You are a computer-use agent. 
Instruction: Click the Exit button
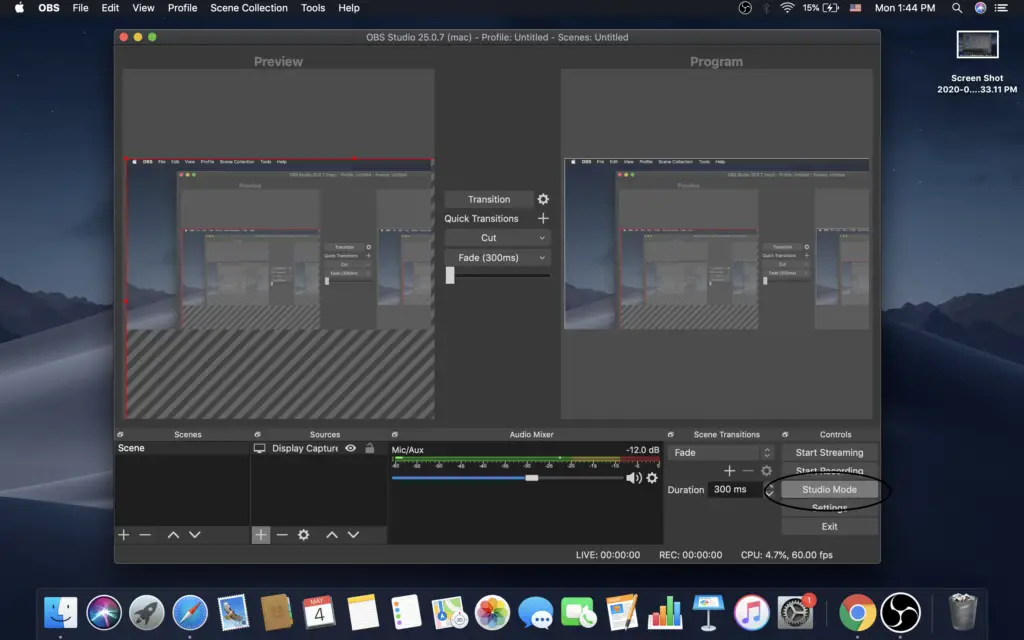(x=829, y=526)
